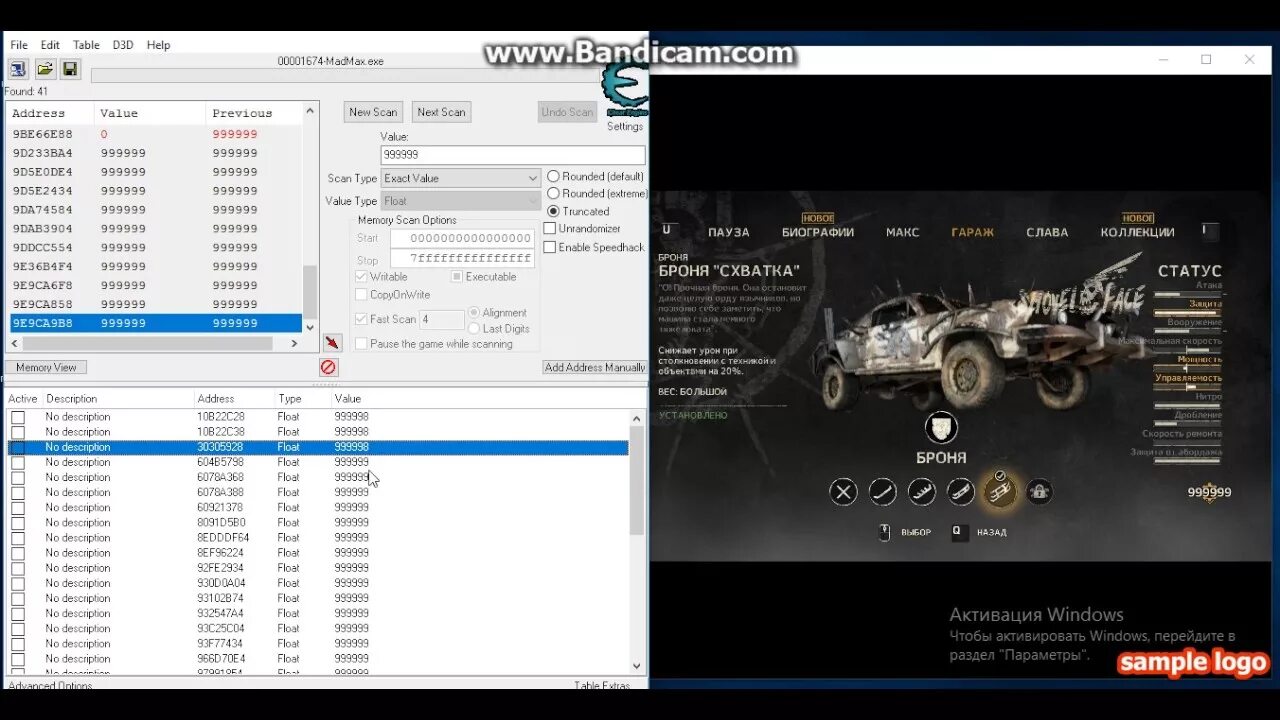Activate checkbox for address 10B22C28
Screen dimensions: 1280x720
(x=18, y=416)
